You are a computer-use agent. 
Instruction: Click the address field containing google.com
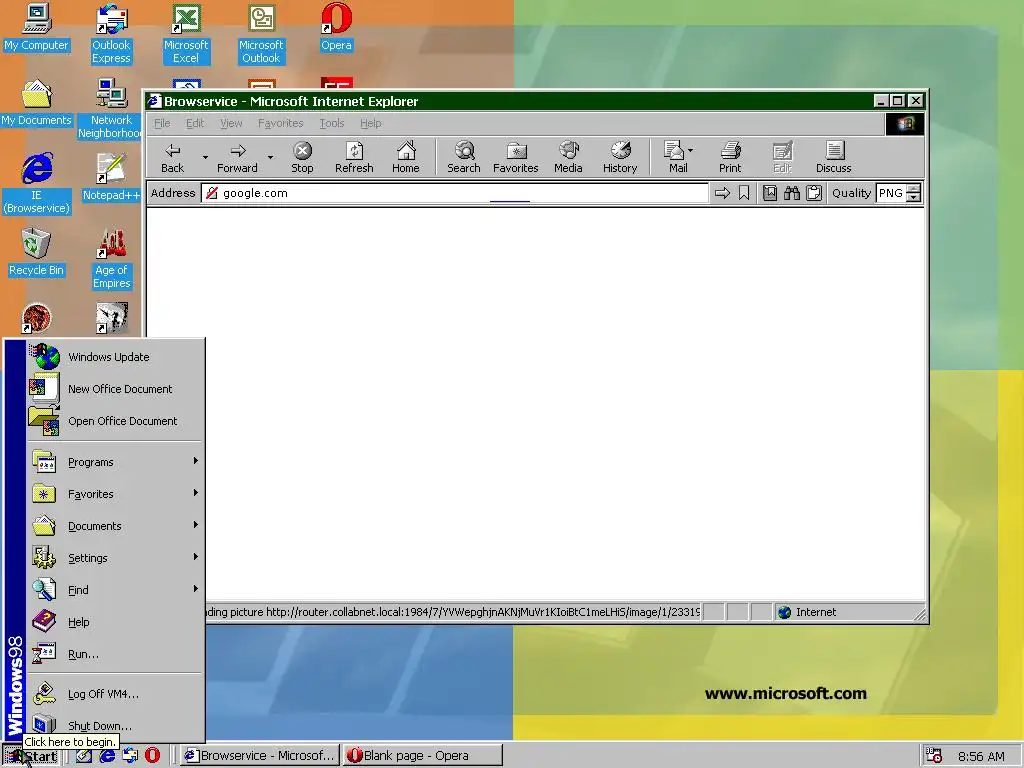point(455,193)
